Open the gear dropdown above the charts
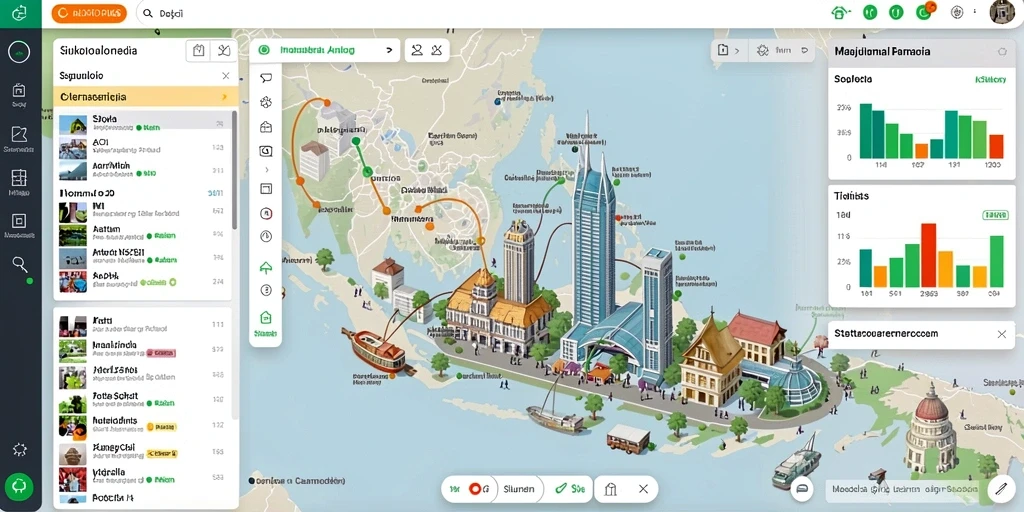This screenshot has width=1024, height=512. (x=782, y=50)
